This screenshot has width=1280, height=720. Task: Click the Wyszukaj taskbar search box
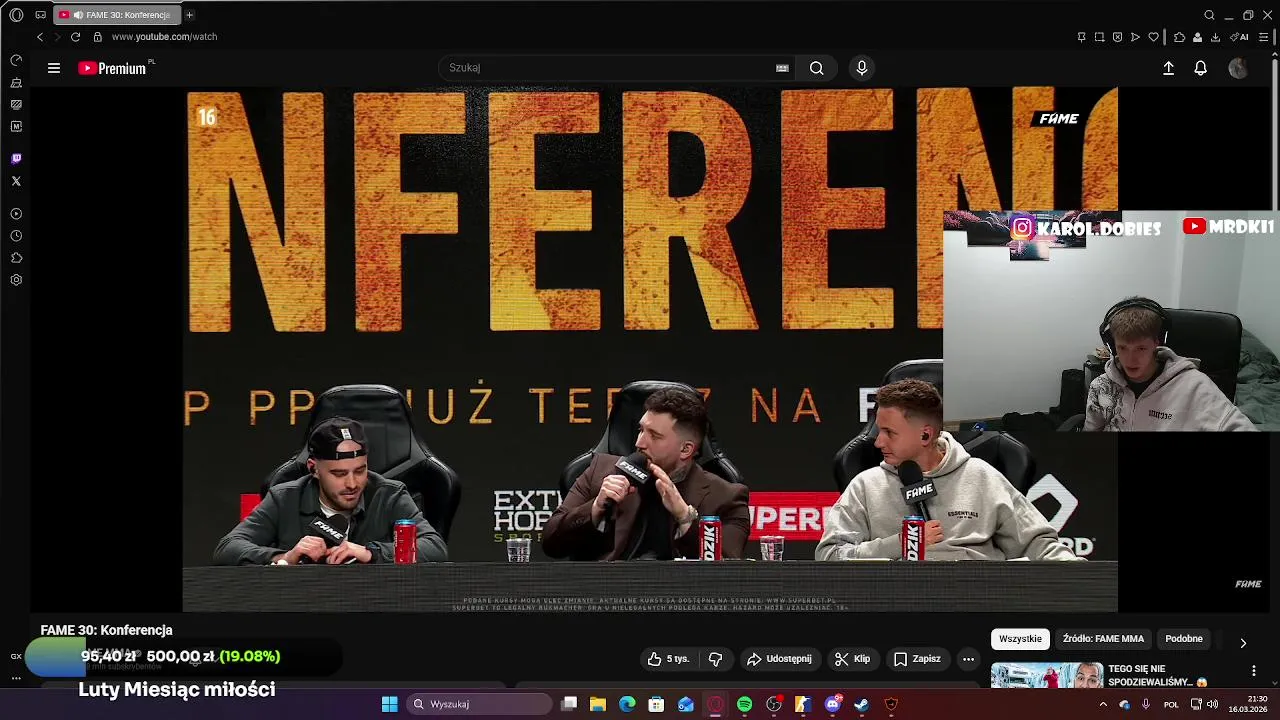pyautogui.click(x=480, y=704)
